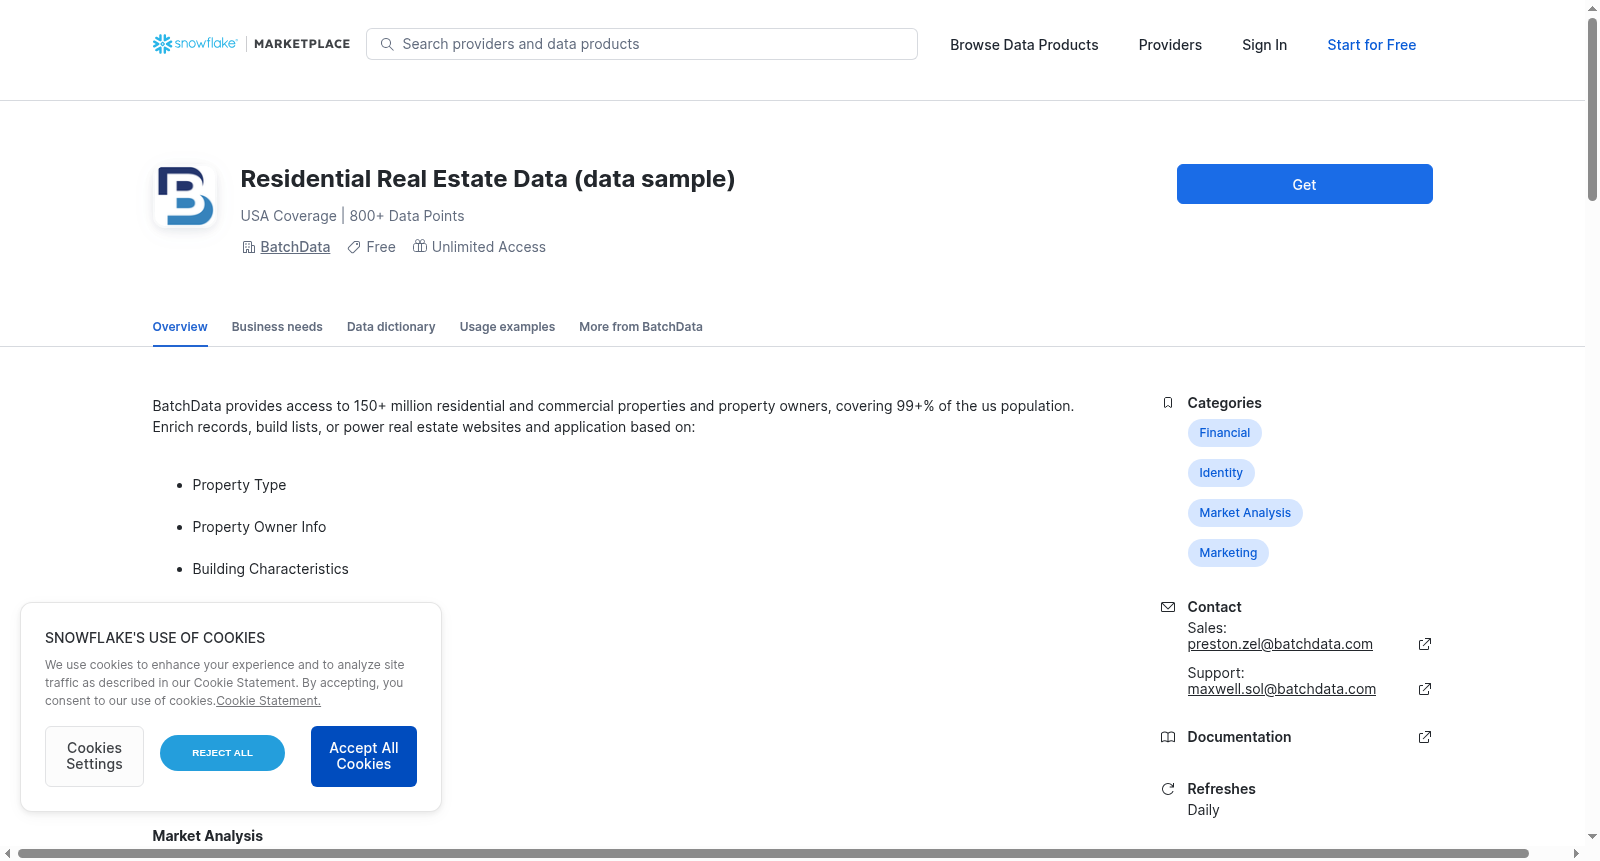Open the BatchData provider link

(x=295, y=247)
